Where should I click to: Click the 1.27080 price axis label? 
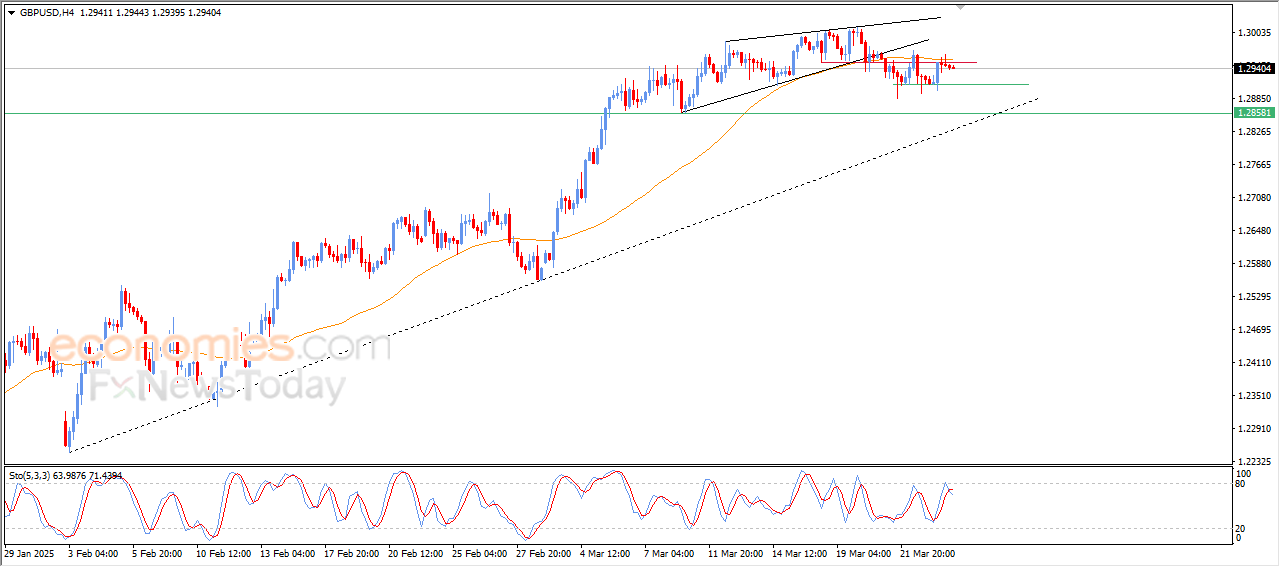pyautogui.click(x=1254, y=198)
